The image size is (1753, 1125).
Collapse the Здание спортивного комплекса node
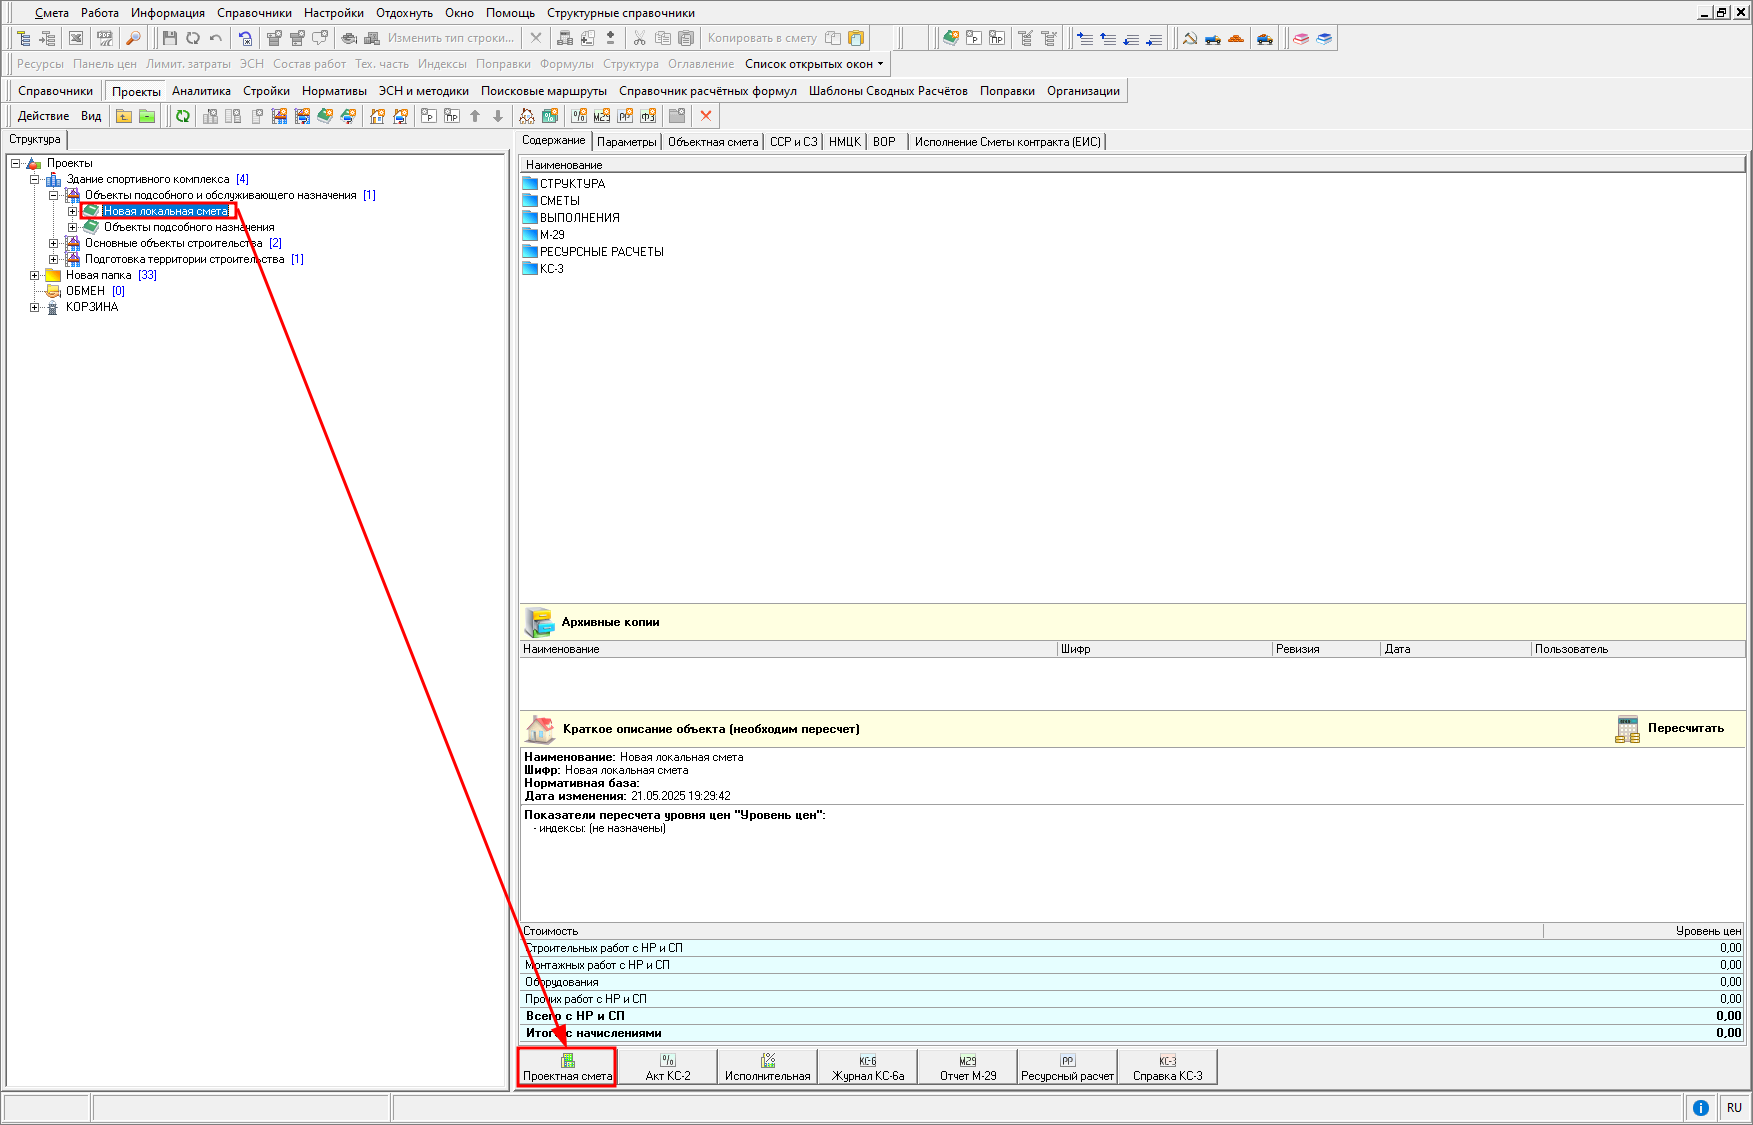[x=35, y=180]
